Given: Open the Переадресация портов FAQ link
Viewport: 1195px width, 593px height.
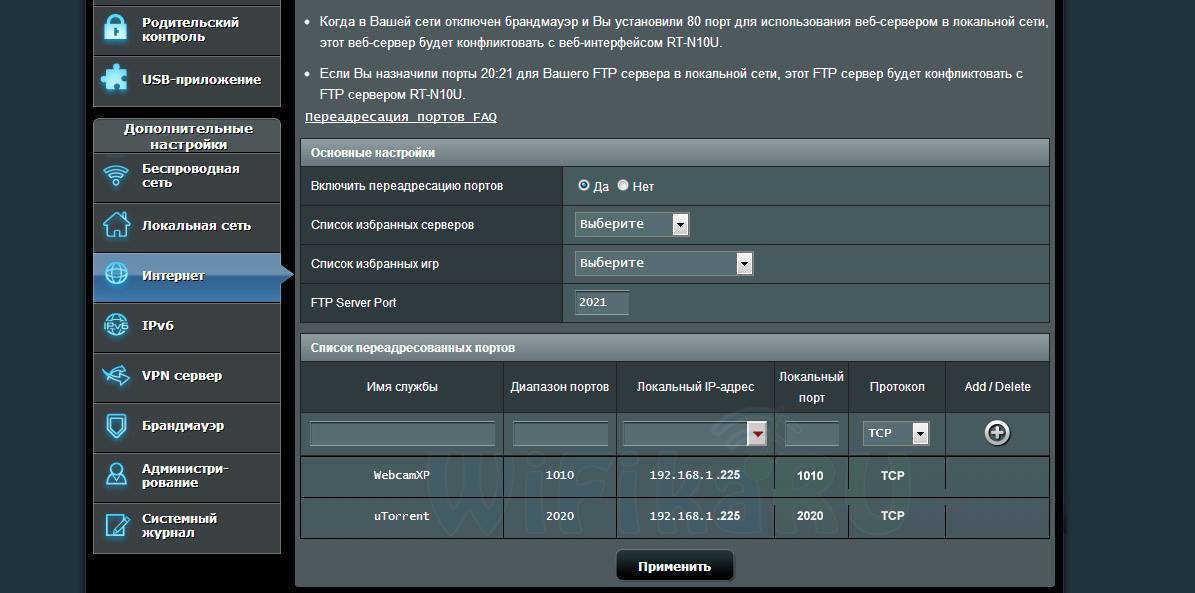Looking at the screenshot, I should pos(400,117).
